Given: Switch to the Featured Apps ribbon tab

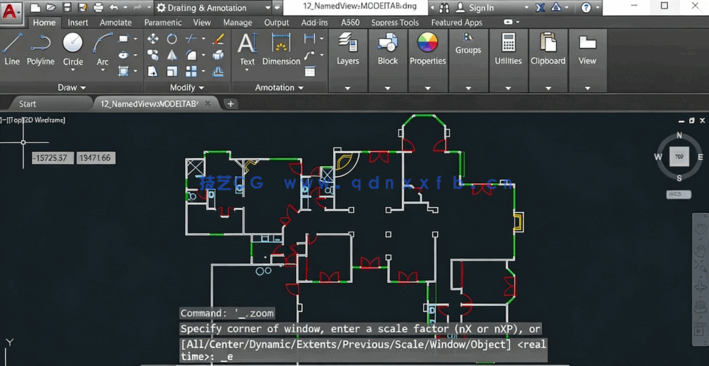Looking at the screenshot, I should (x=457, y=22).
